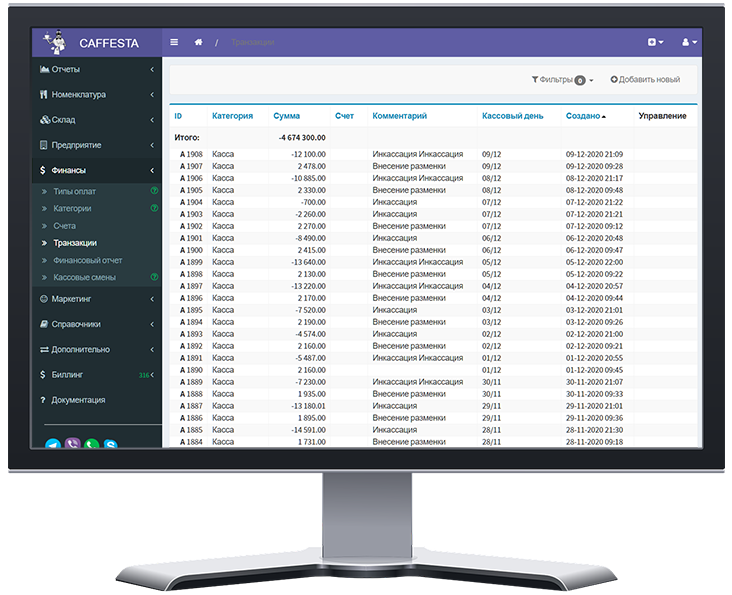Click transaction ID A 1900
This screenshot has height=595, width=732.
[x=191, y=250]
